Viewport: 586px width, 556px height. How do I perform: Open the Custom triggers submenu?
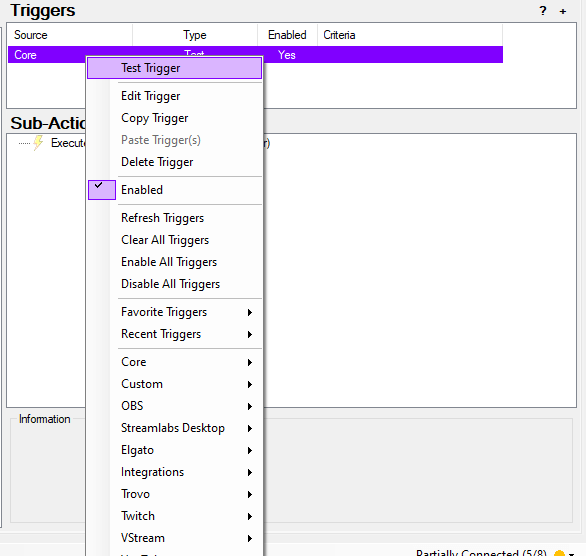(x=175, y=384)
